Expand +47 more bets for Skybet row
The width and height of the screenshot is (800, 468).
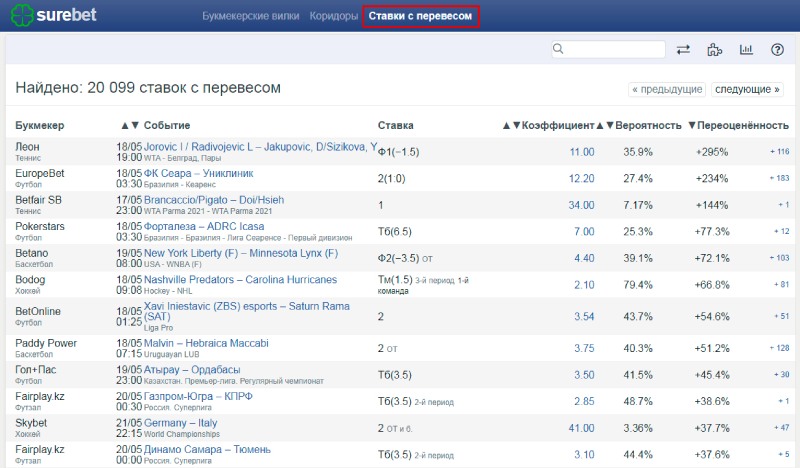[x=782, y=428]
